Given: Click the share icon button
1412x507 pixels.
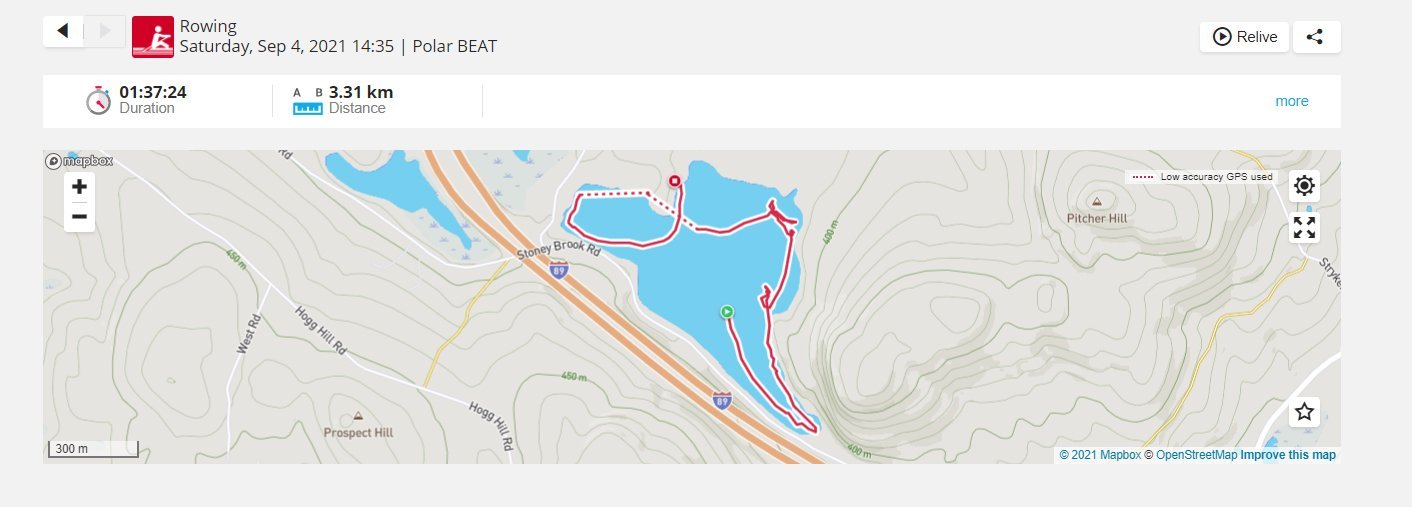Looking at the screenshot, I should click(1315, 37).
